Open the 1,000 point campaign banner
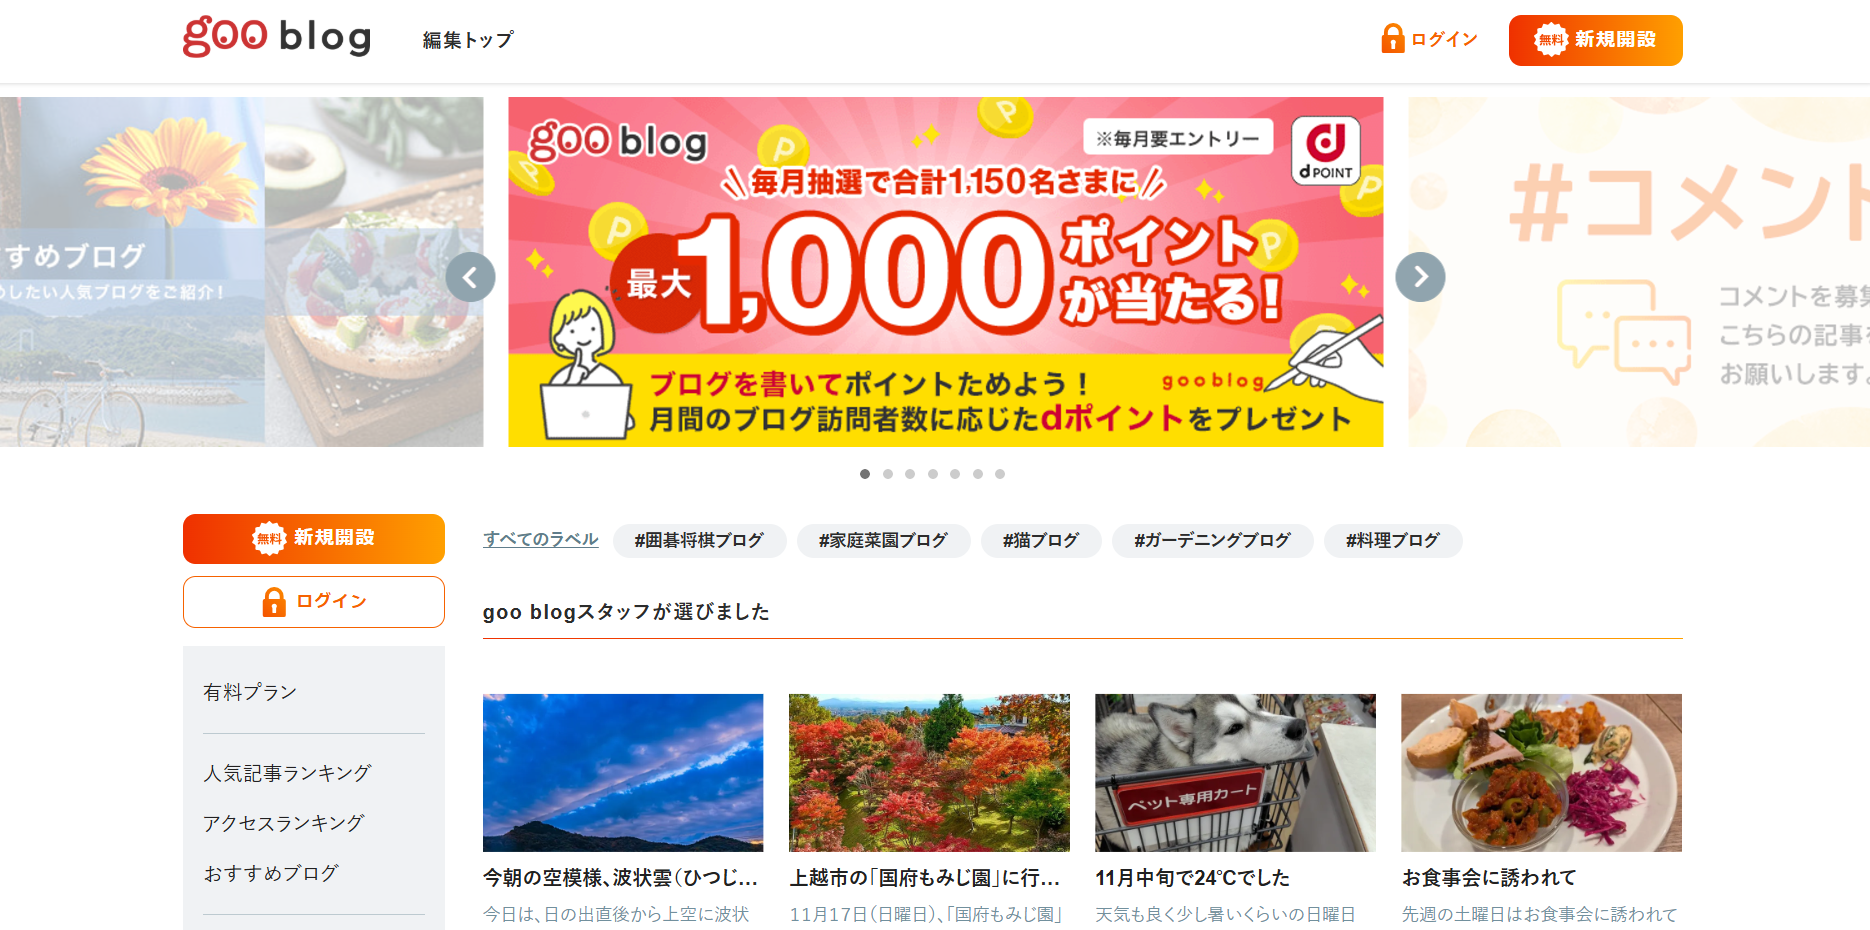 (946, 272)
